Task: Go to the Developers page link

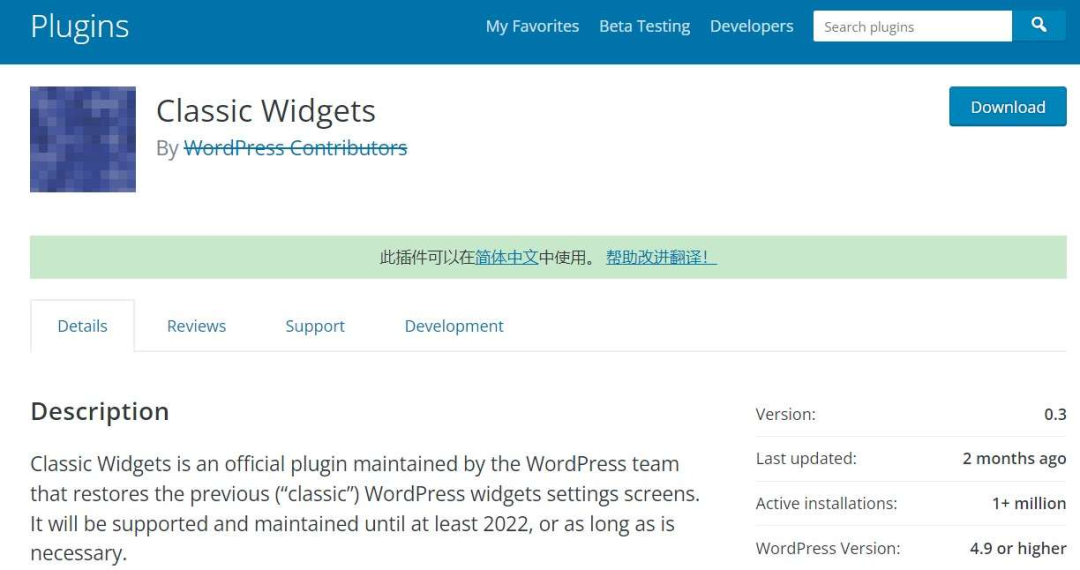Action: click(x=751, y=26)
